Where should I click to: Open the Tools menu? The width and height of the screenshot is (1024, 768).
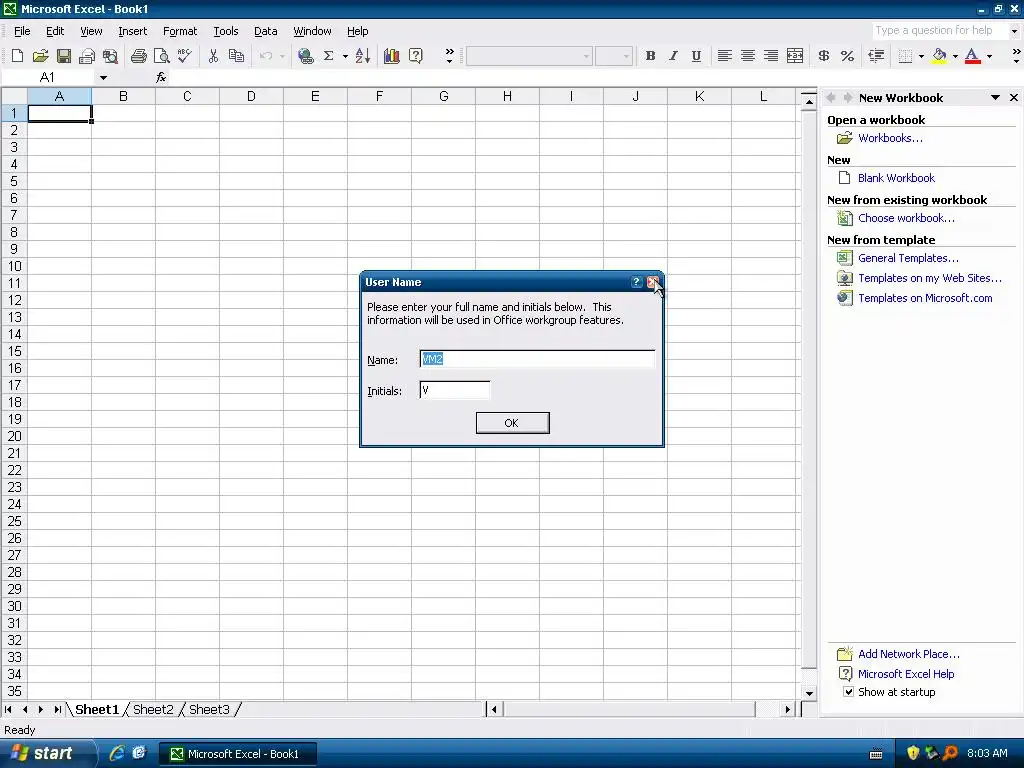tap(226, 31)
